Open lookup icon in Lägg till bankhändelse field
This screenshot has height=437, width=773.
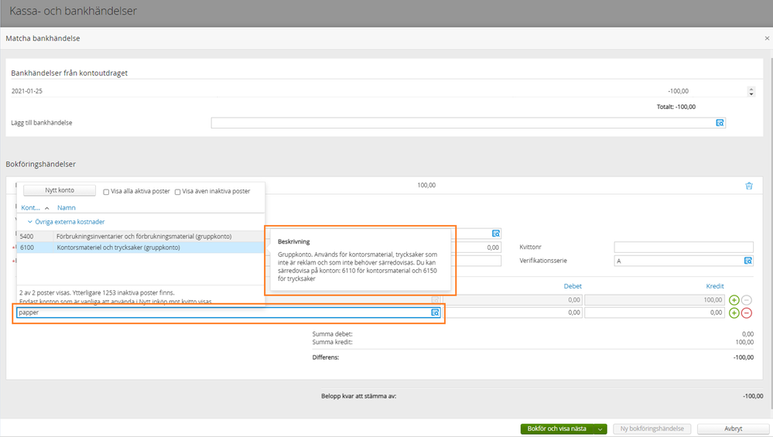(719, 123)
